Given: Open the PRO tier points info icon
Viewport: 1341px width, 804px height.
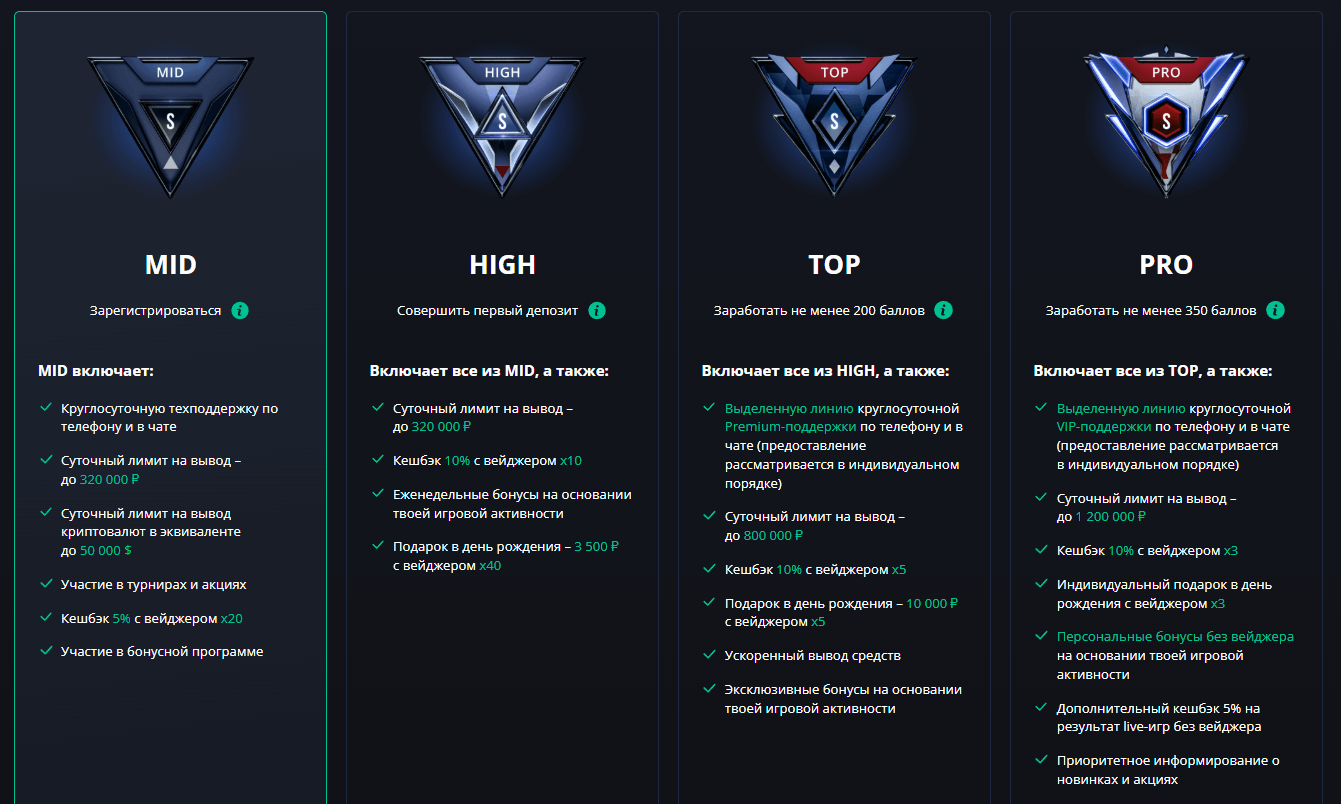Looking at the screenshot, I should [1275, 310].
